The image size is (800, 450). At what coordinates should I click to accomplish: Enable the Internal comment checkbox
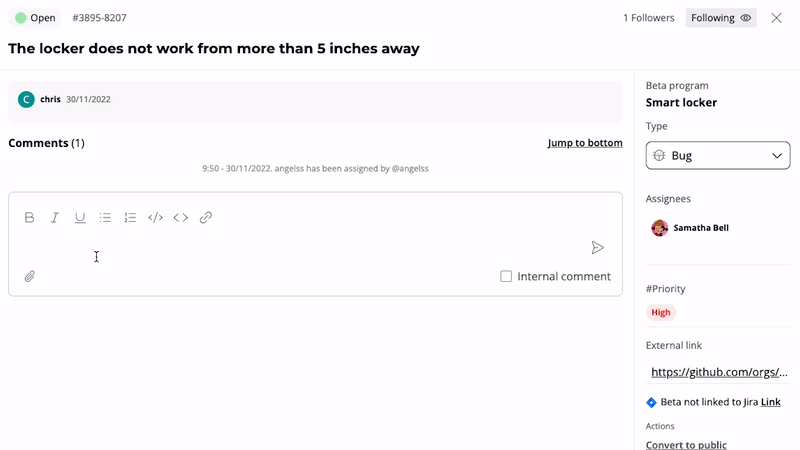(x=506, y=276)
